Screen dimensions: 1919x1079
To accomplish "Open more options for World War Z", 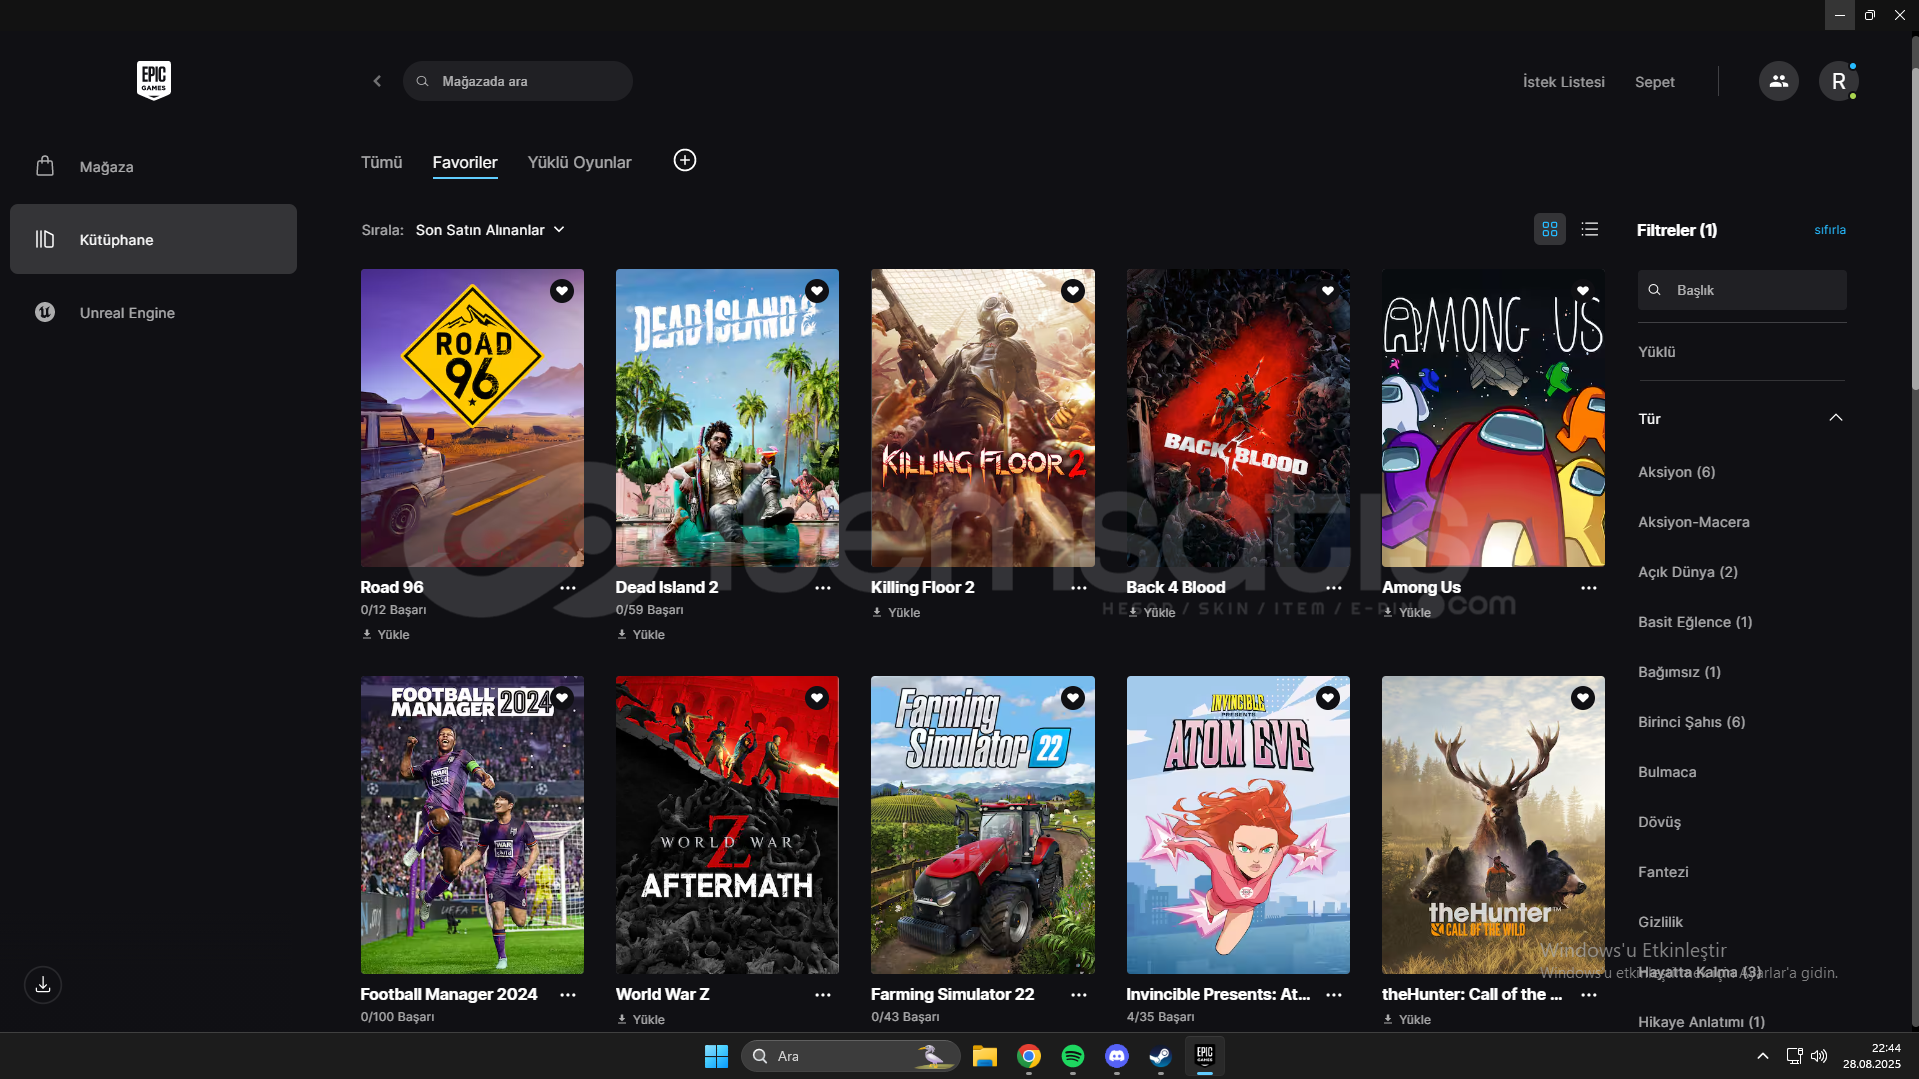I will pos(823,995).
